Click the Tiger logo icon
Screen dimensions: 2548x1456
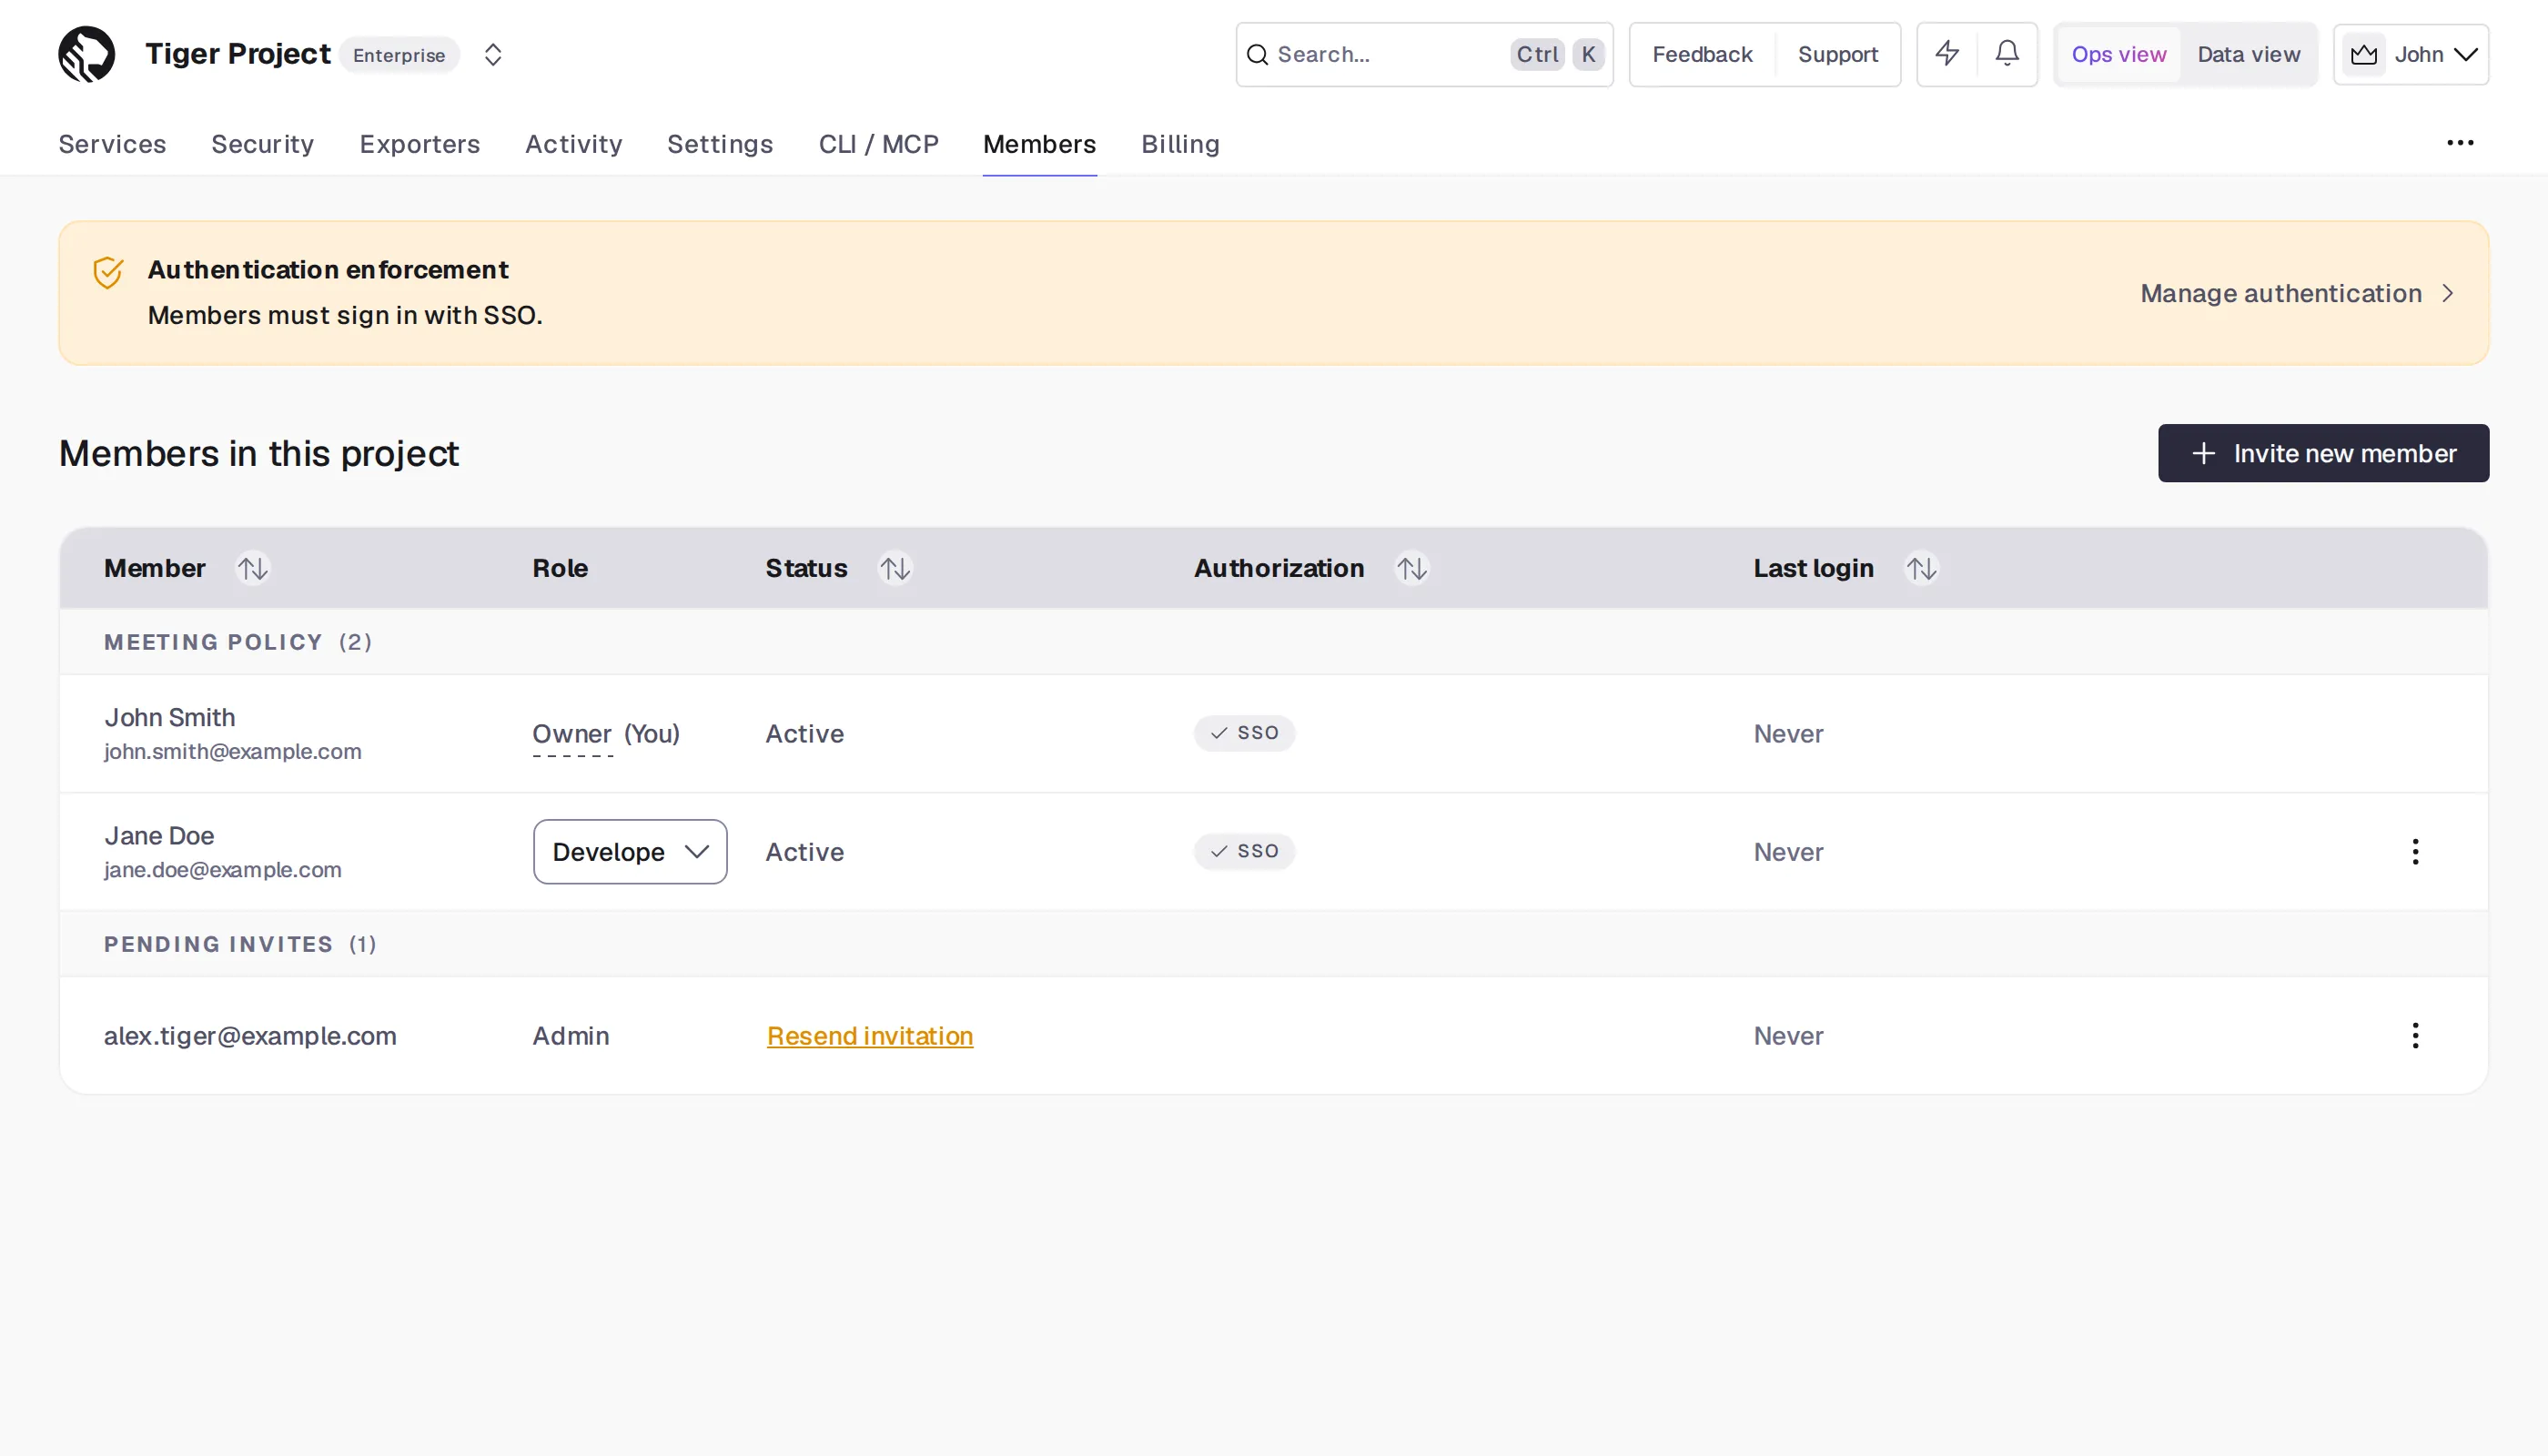click(x=87, y=54)
